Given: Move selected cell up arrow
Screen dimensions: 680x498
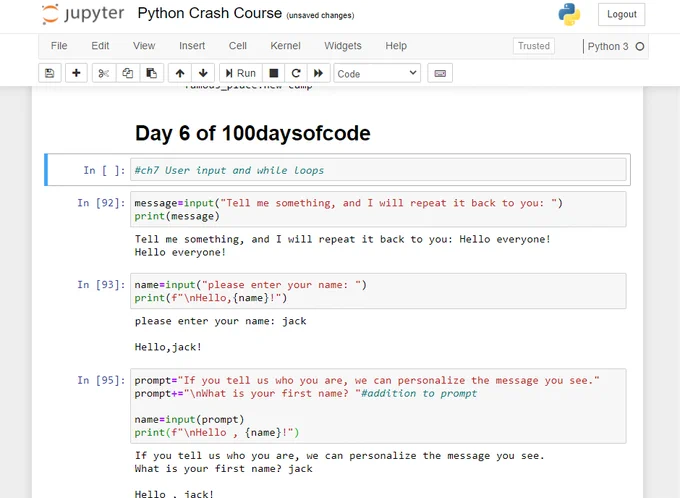Looking at the screenshot, I should tap(180, 73).
